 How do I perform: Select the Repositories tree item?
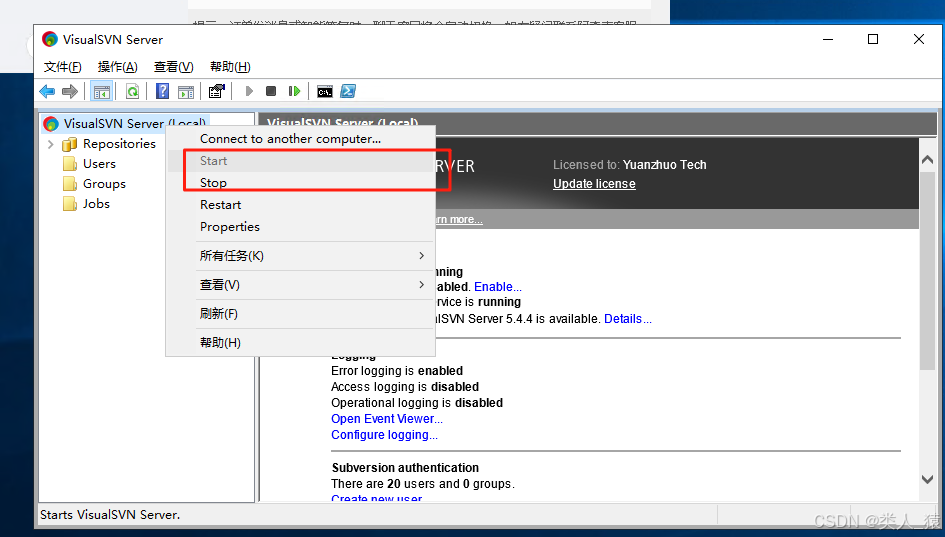(x=119, y=144)
